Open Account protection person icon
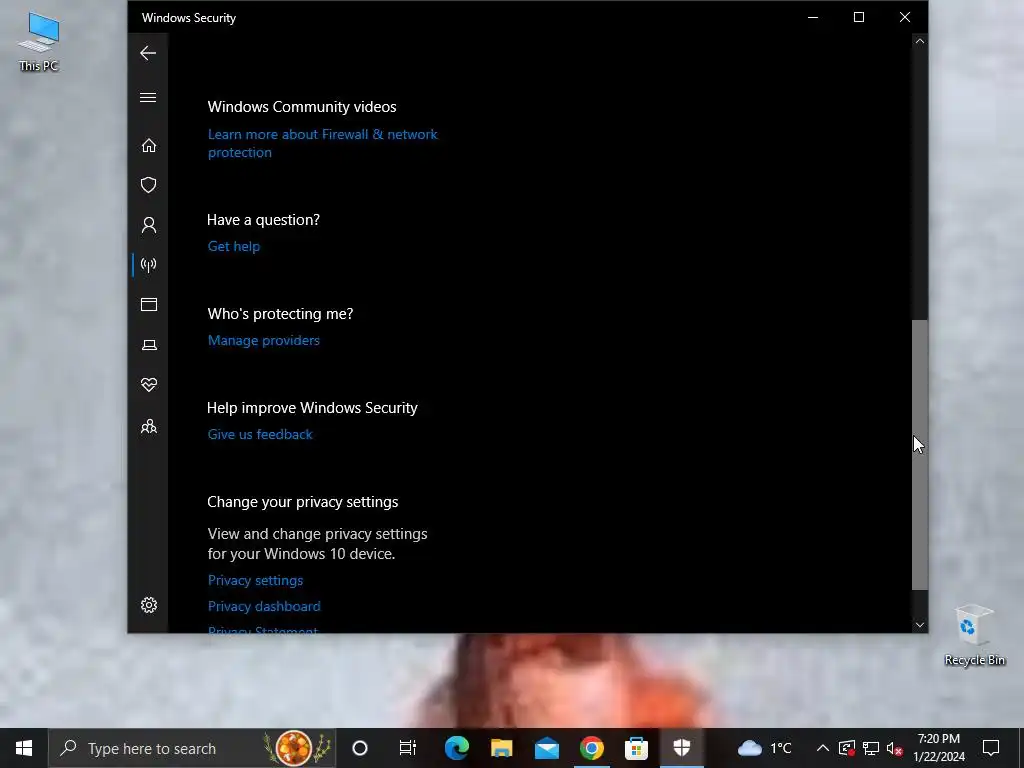The image size is (1024, 768). point(149,225)
